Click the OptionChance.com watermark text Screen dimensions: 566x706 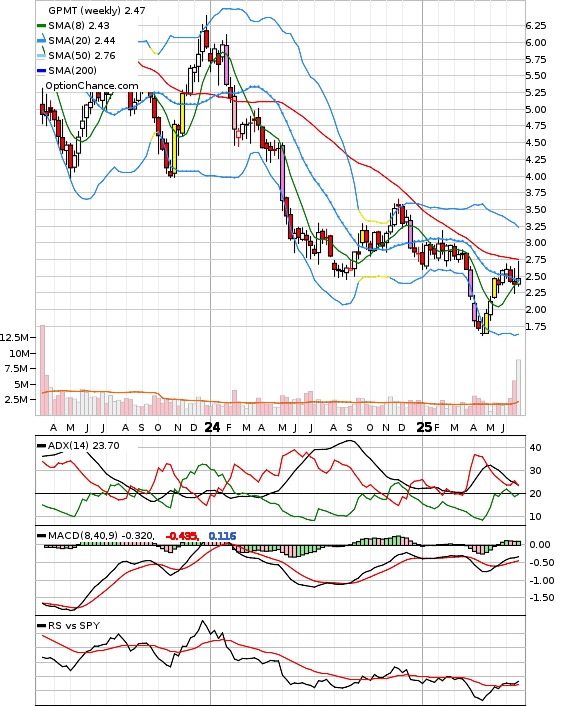click(x=92, y=86)
